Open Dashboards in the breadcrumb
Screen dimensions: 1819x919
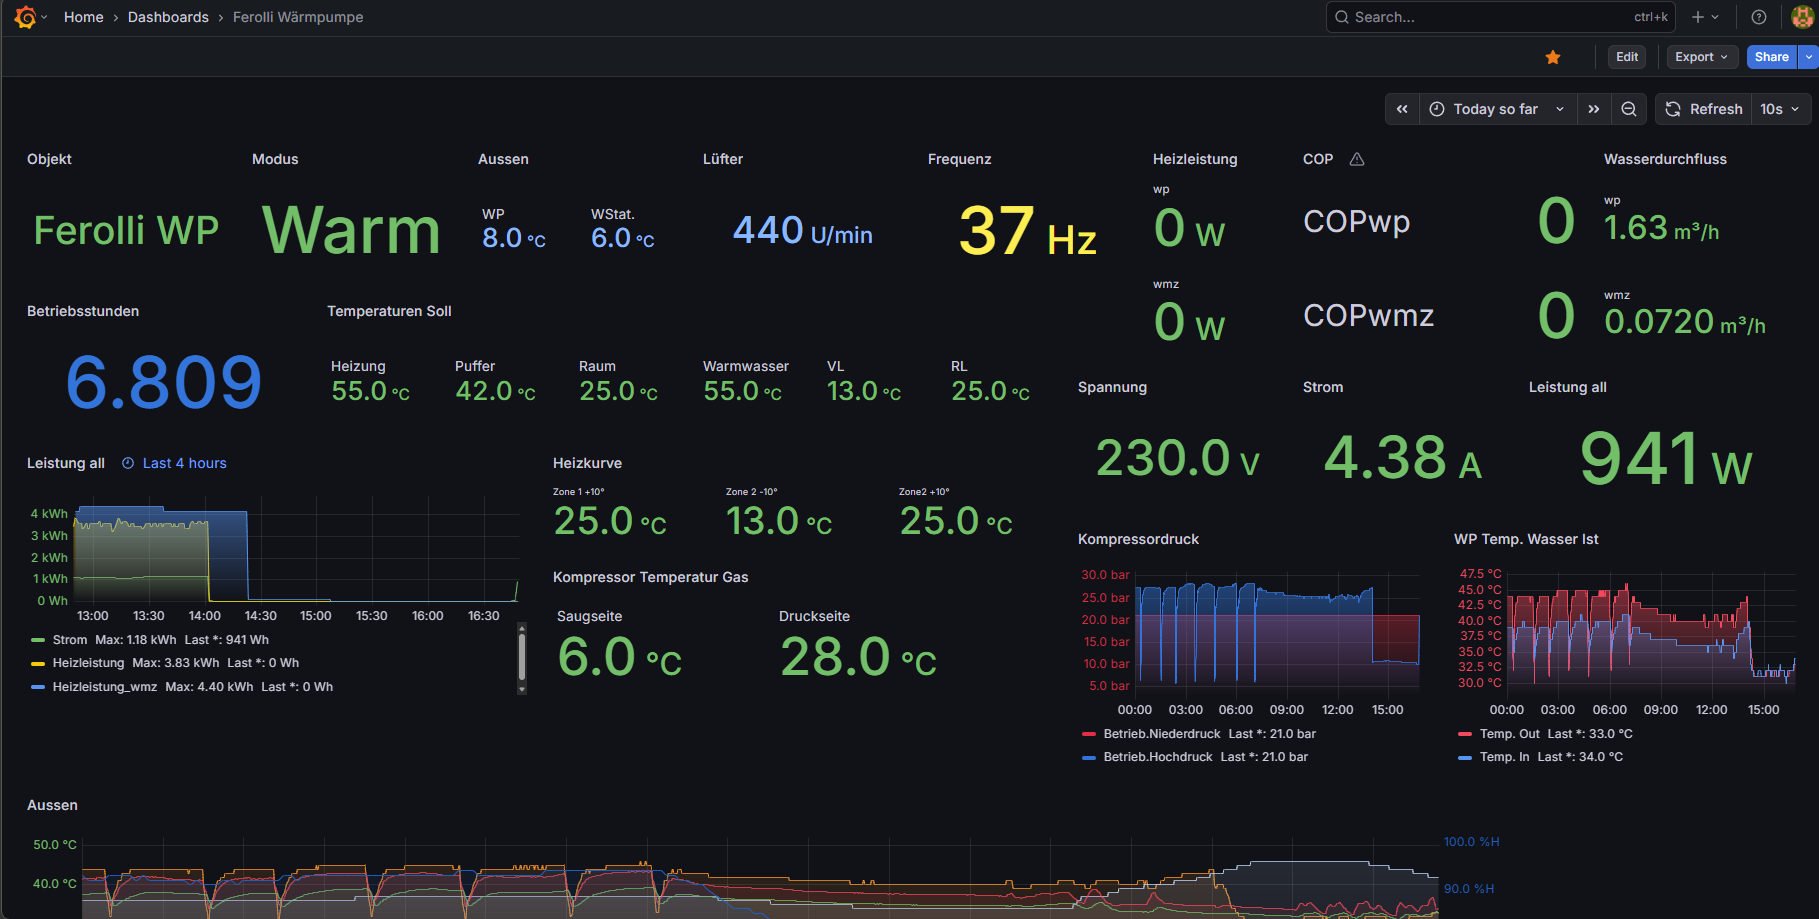pos(168,17)
